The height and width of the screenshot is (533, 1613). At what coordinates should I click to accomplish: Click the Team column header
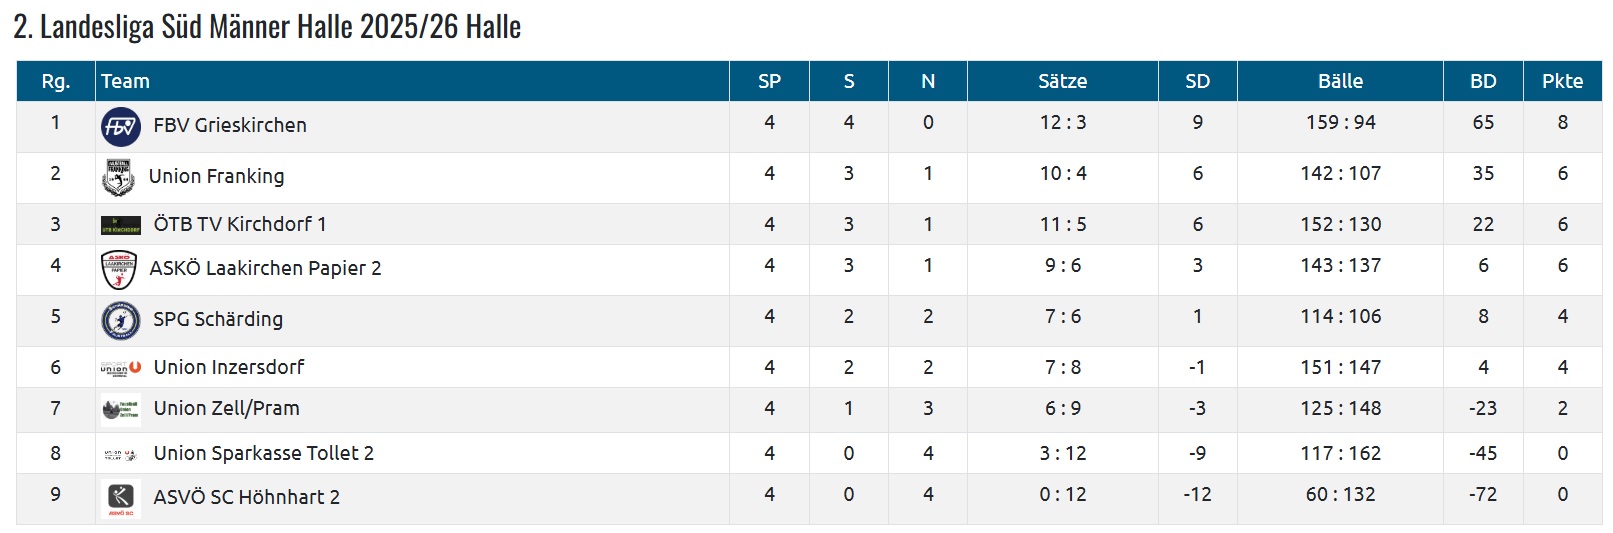(125, 82)
